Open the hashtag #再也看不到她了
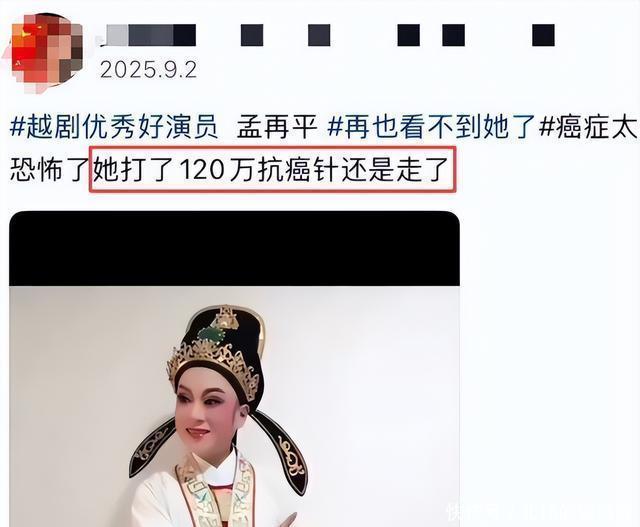Image resolution: width=640 pixels, height=527 pixels. [431, 127]
